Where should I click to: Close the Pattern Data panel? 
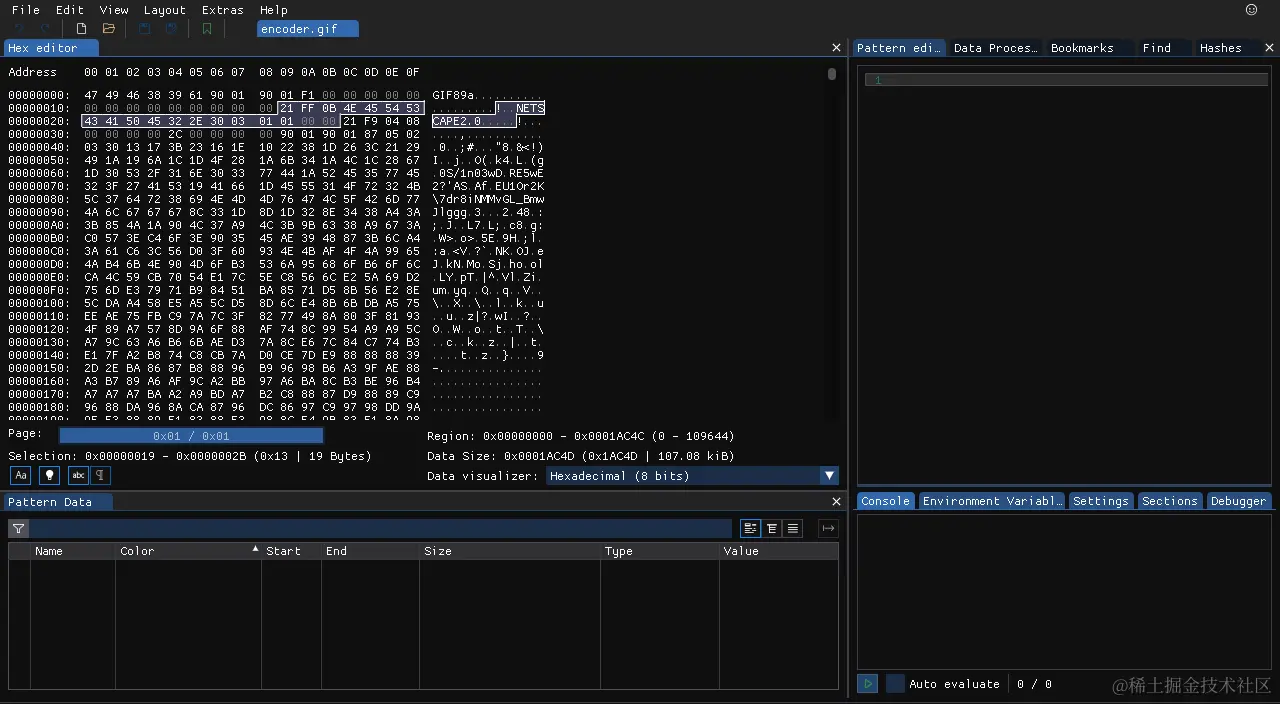pos(836,502)
